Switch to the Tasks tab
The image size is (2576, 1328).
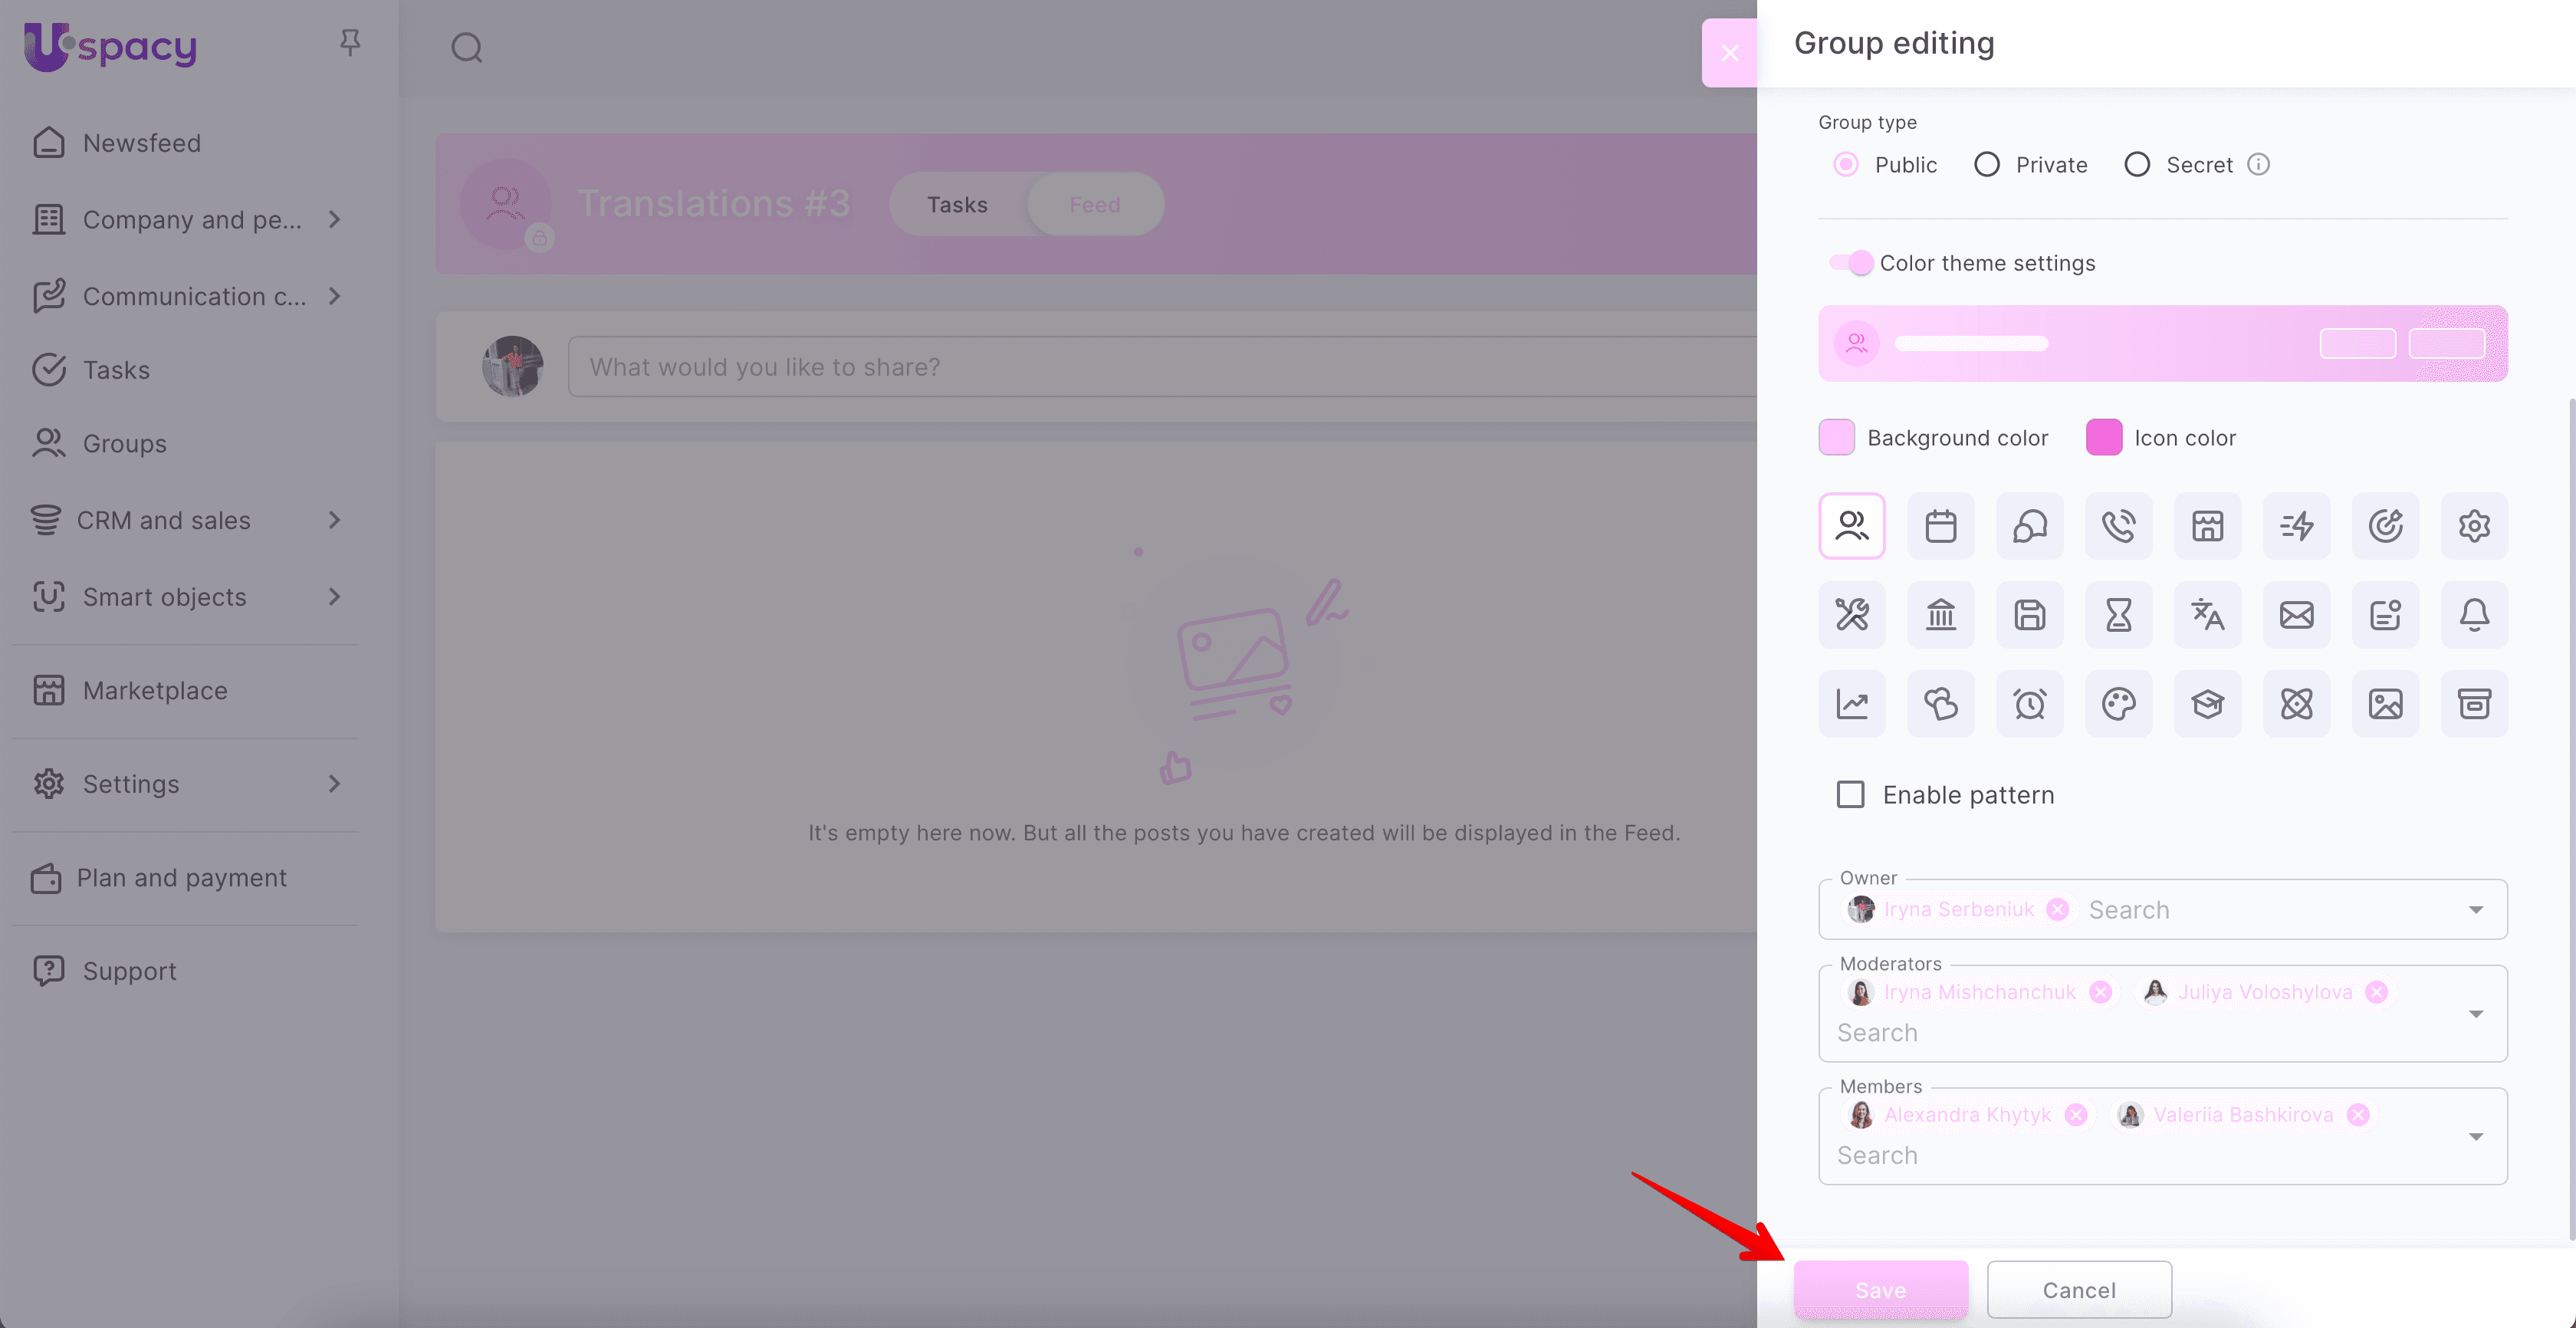point(957,205)
